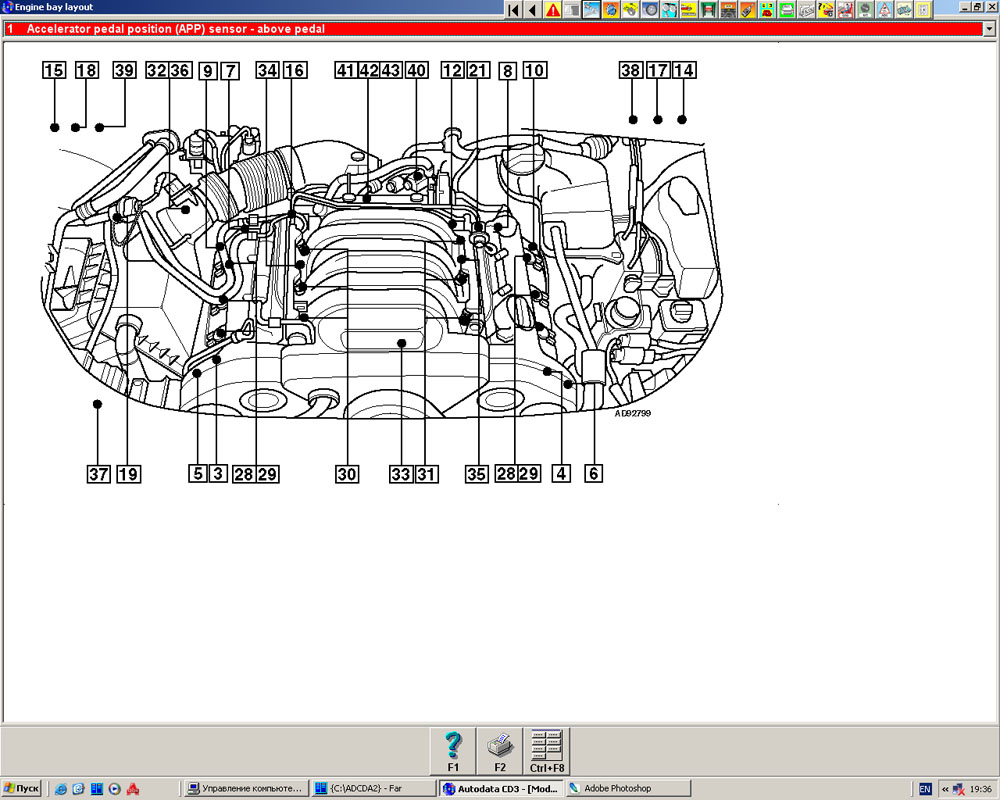
Task: Open help with the F1 question mark icon
Action: (x=453, y=751)
